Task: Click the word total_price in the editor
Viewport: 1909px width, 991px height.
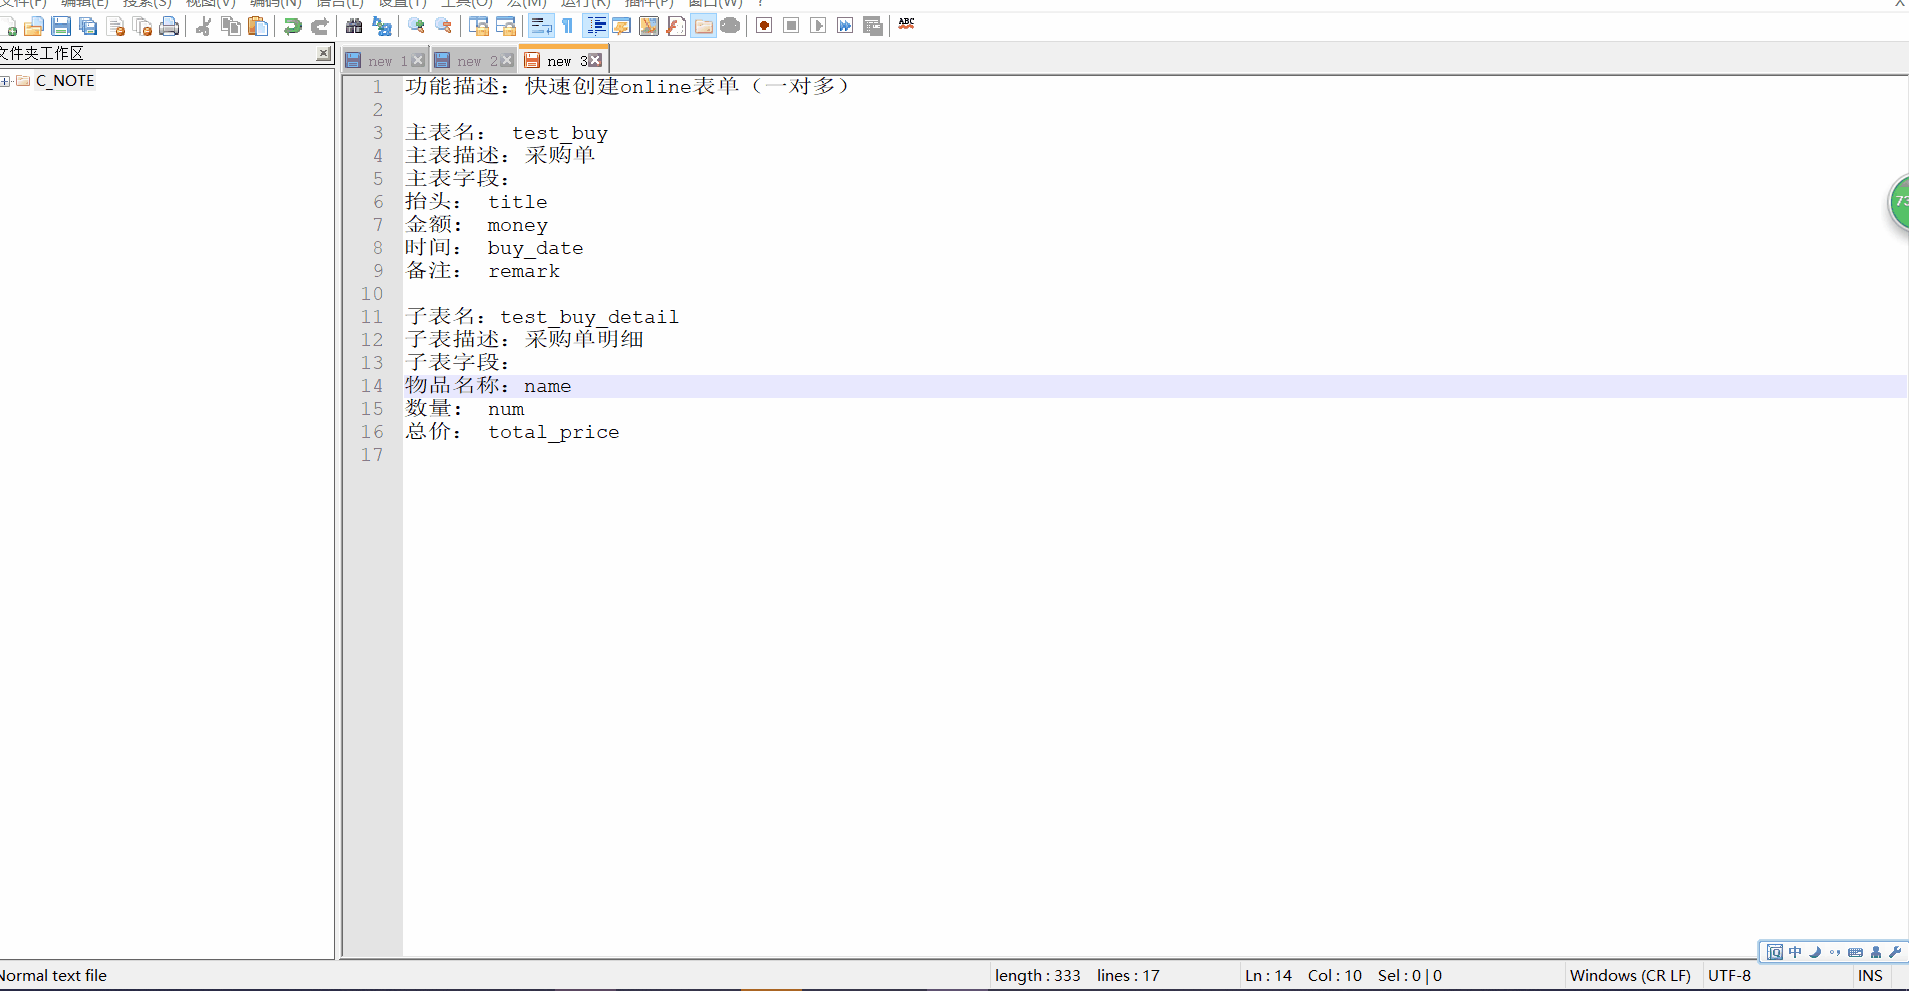Action: click(x=554, y=432)
